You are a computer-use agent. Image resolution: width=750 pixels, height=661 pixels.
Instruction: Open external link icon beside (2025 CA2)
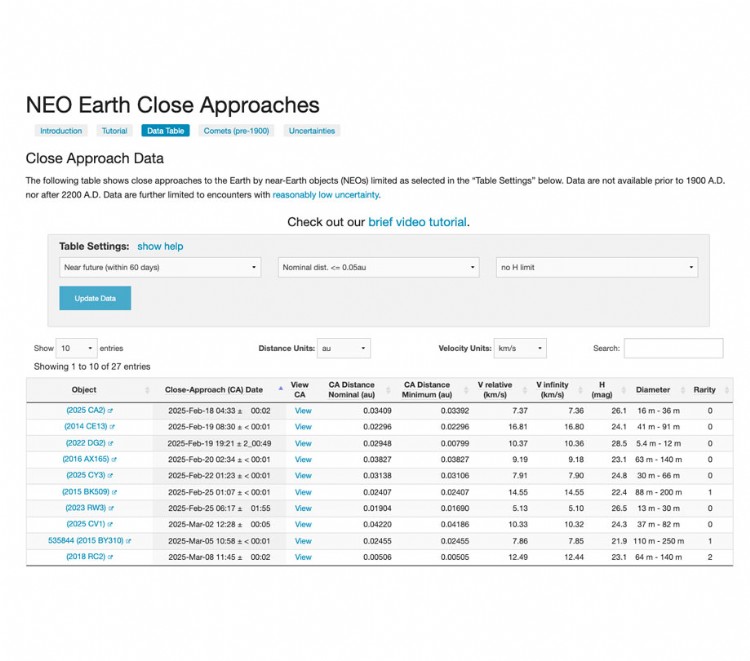click(x=110, y=411)
